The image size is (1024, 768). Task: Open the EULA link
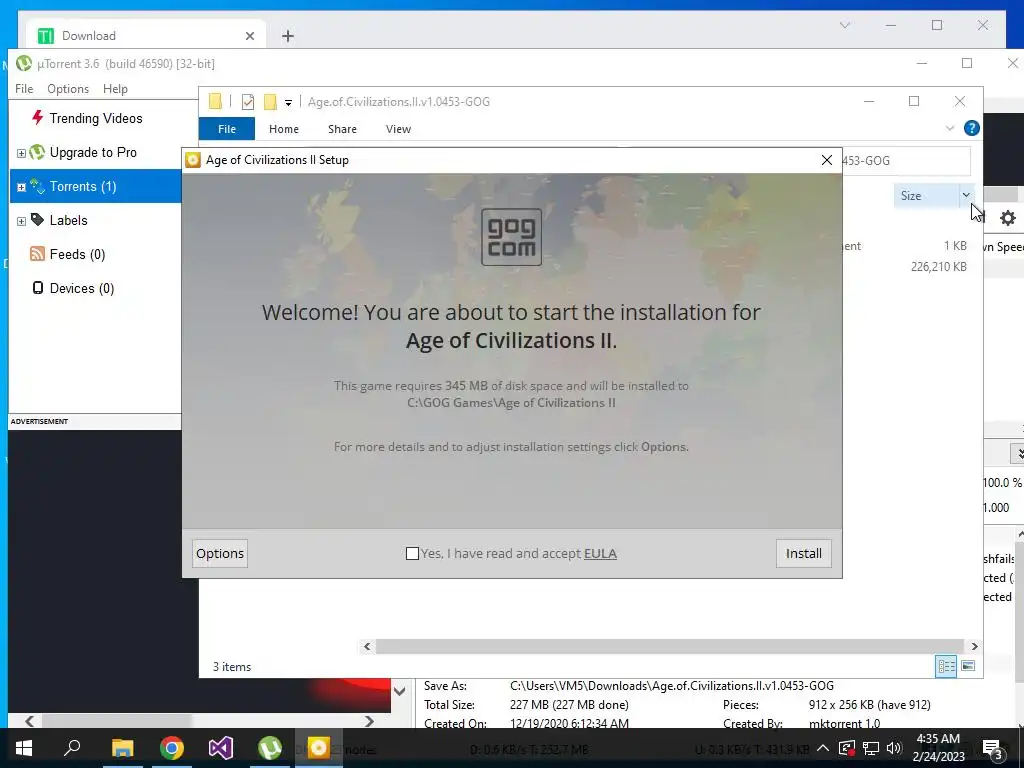(x=600, y=554)
